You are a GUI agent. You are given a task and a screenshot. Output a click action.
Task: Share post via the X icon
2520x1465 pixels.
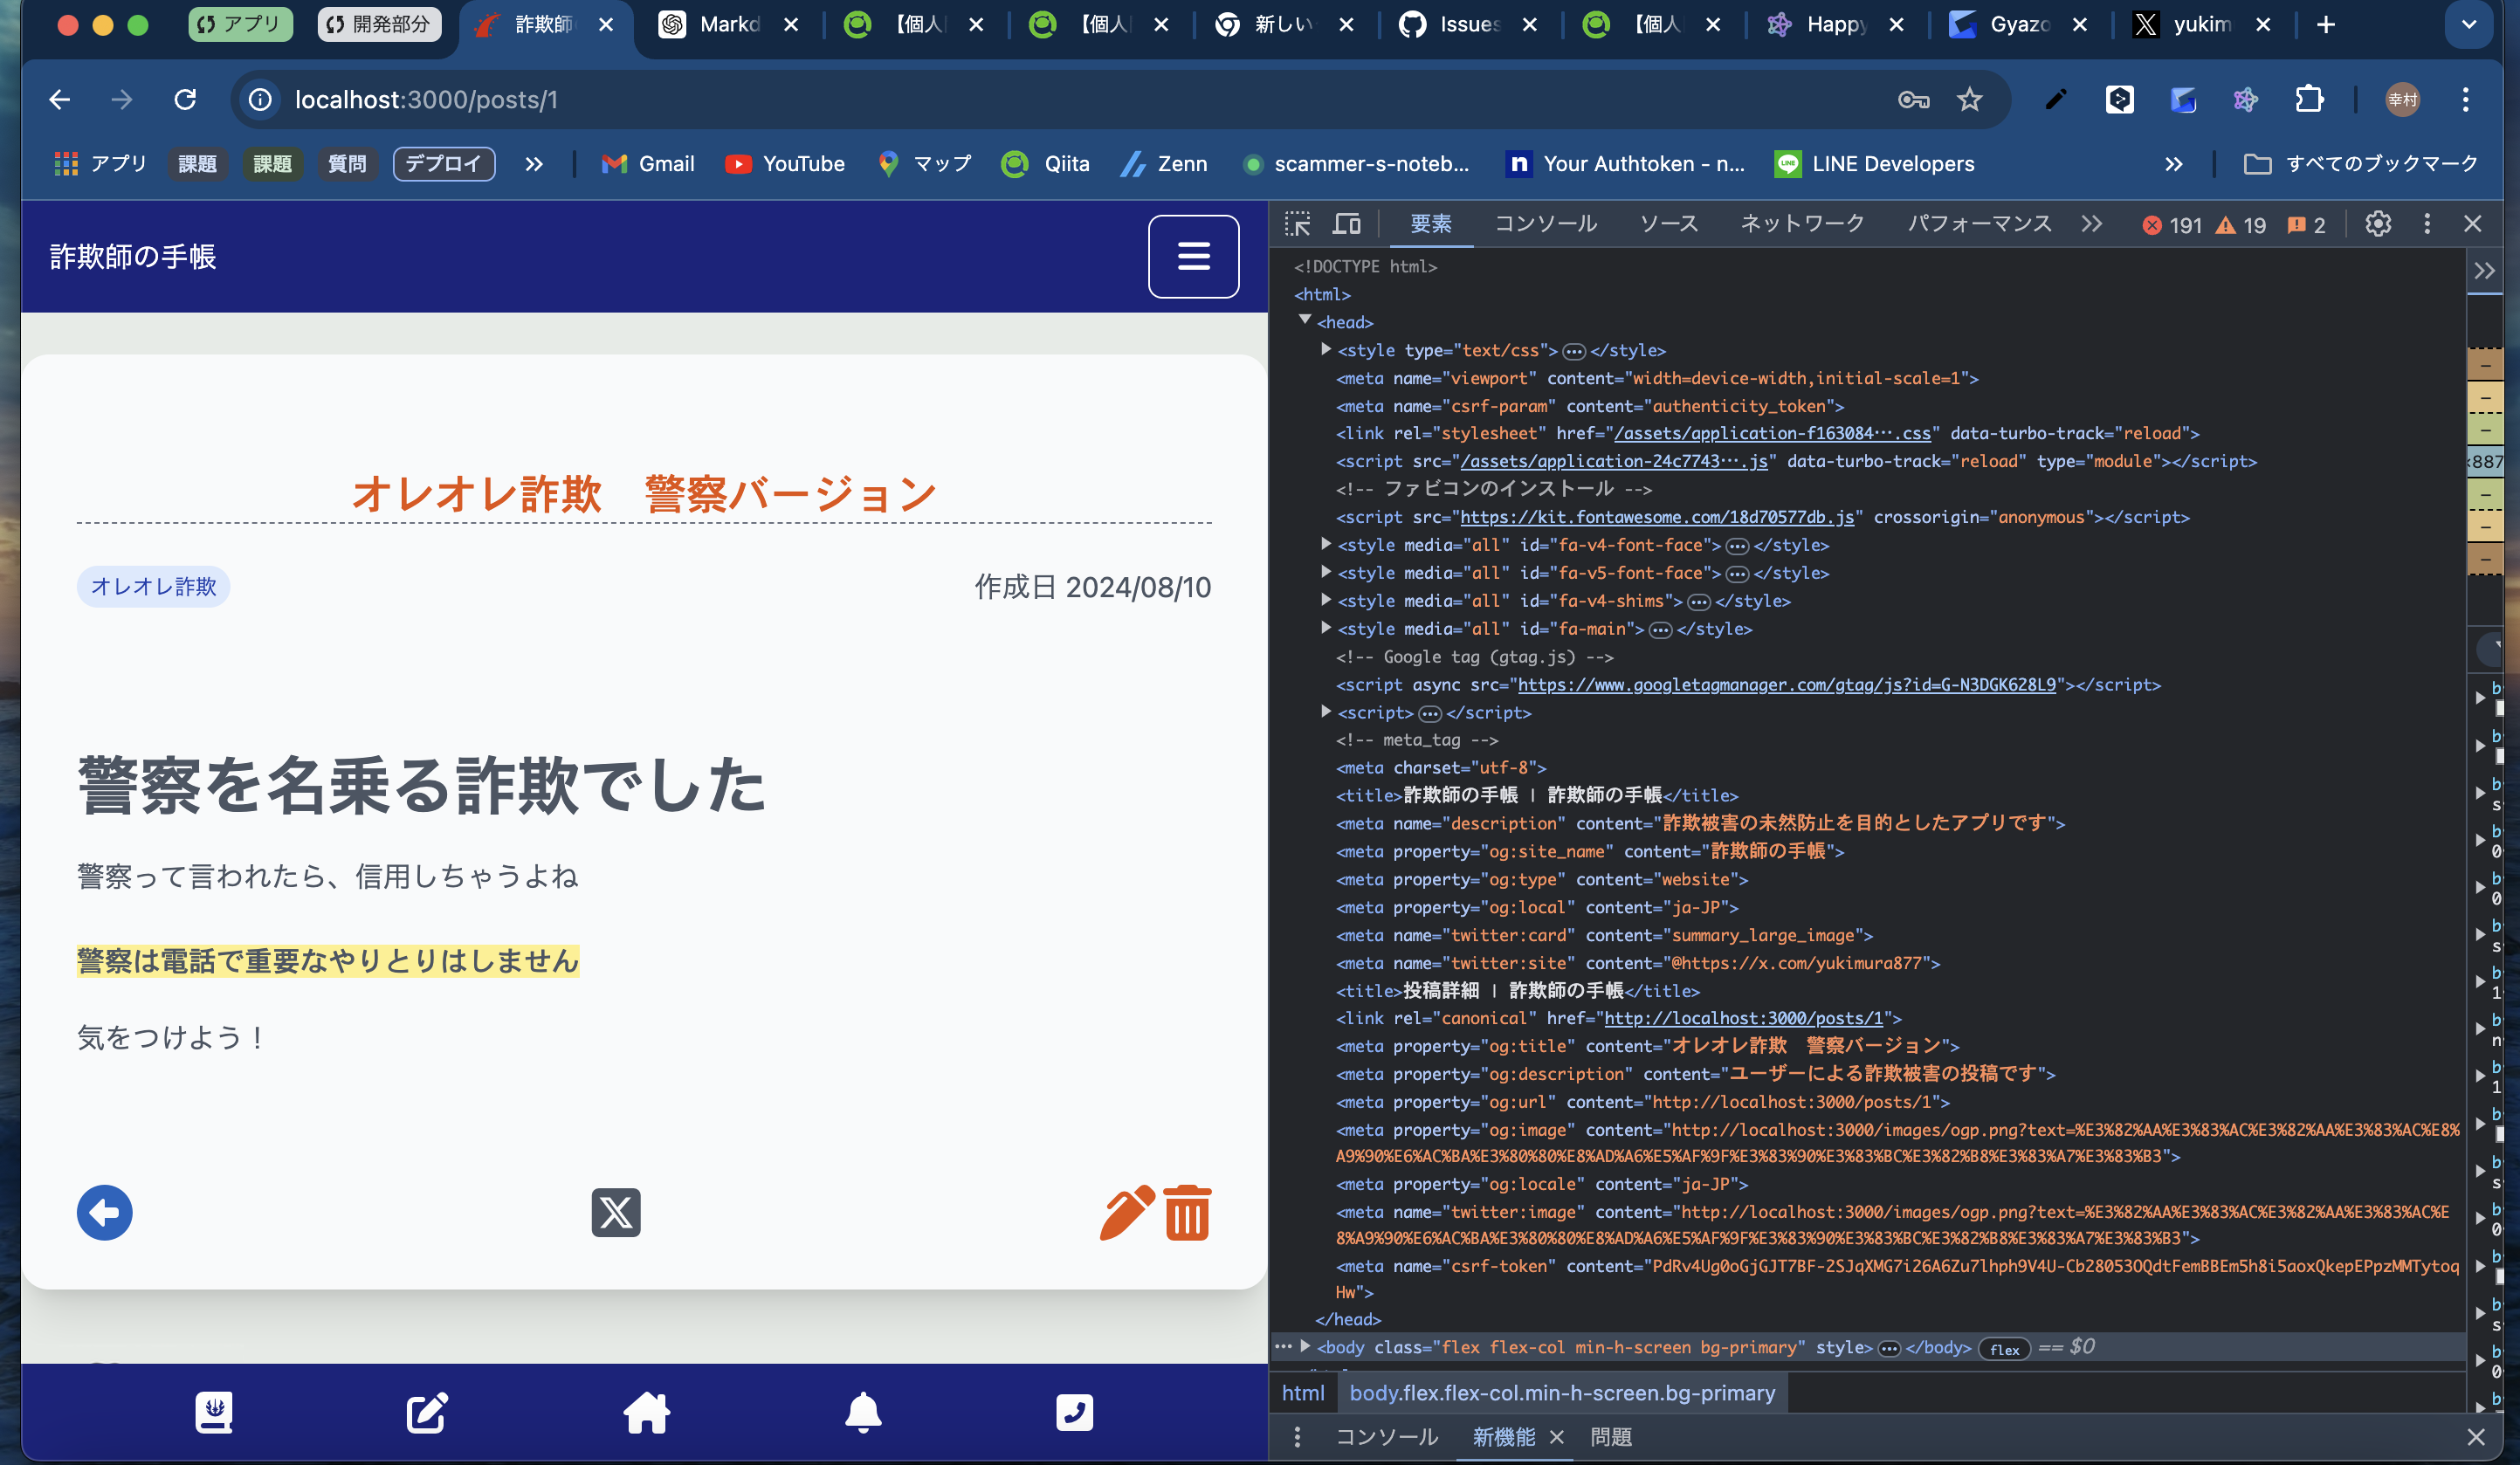(616, 1213)
